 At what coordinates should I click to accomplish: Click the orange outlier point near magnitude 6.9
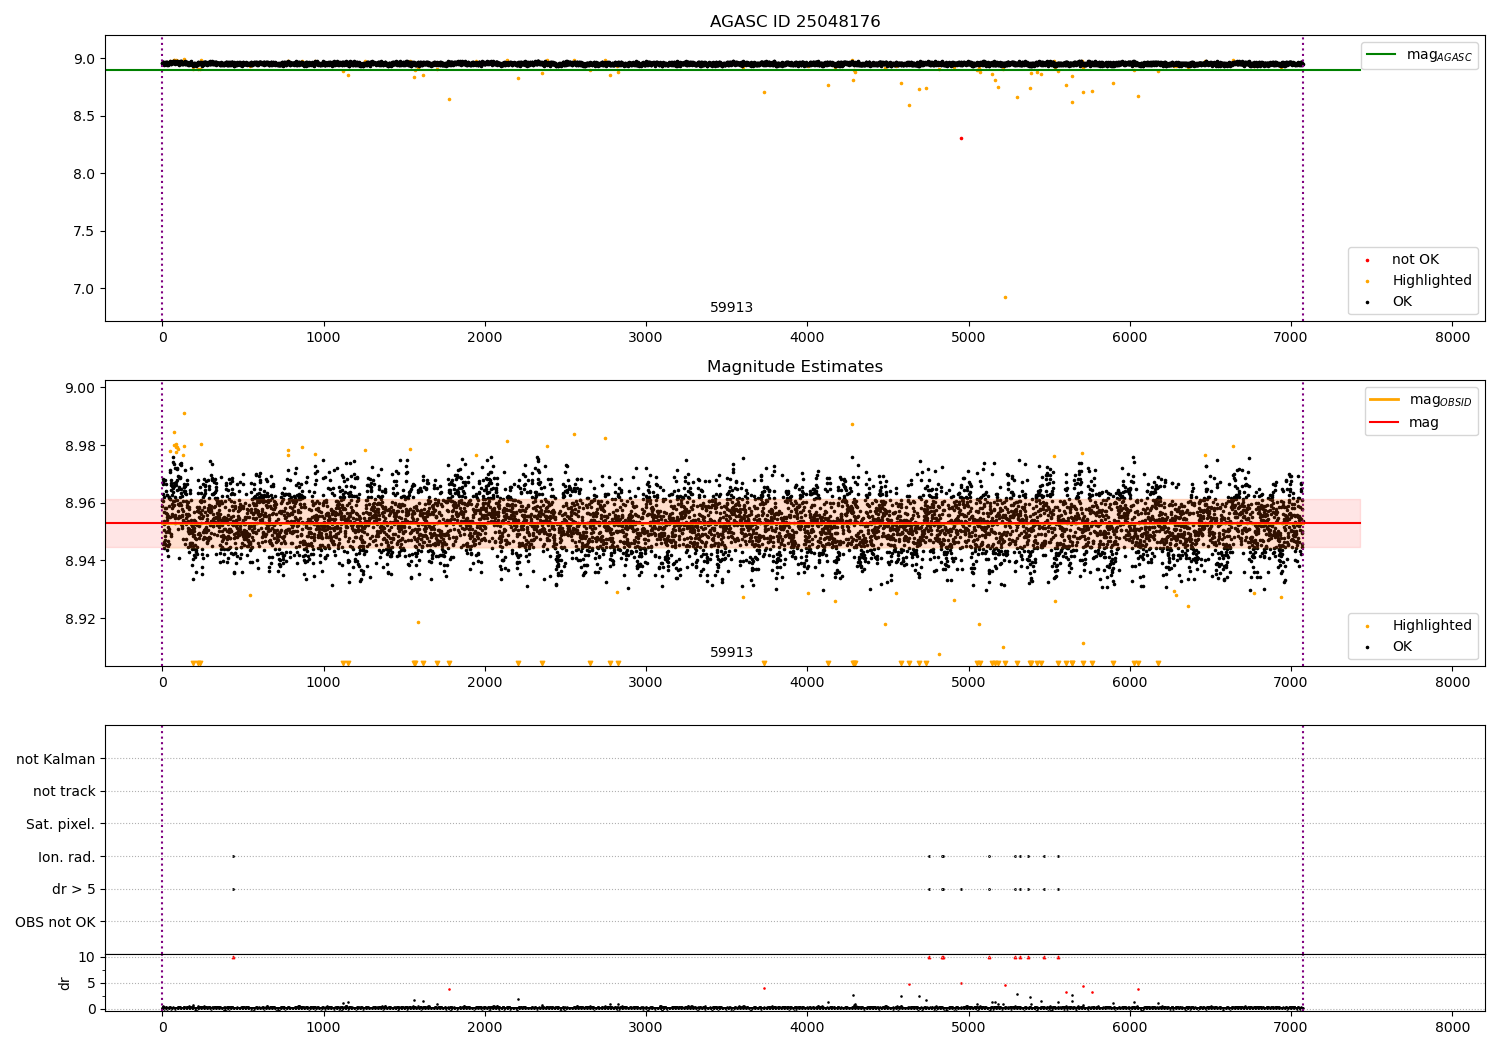(1005, 297)
